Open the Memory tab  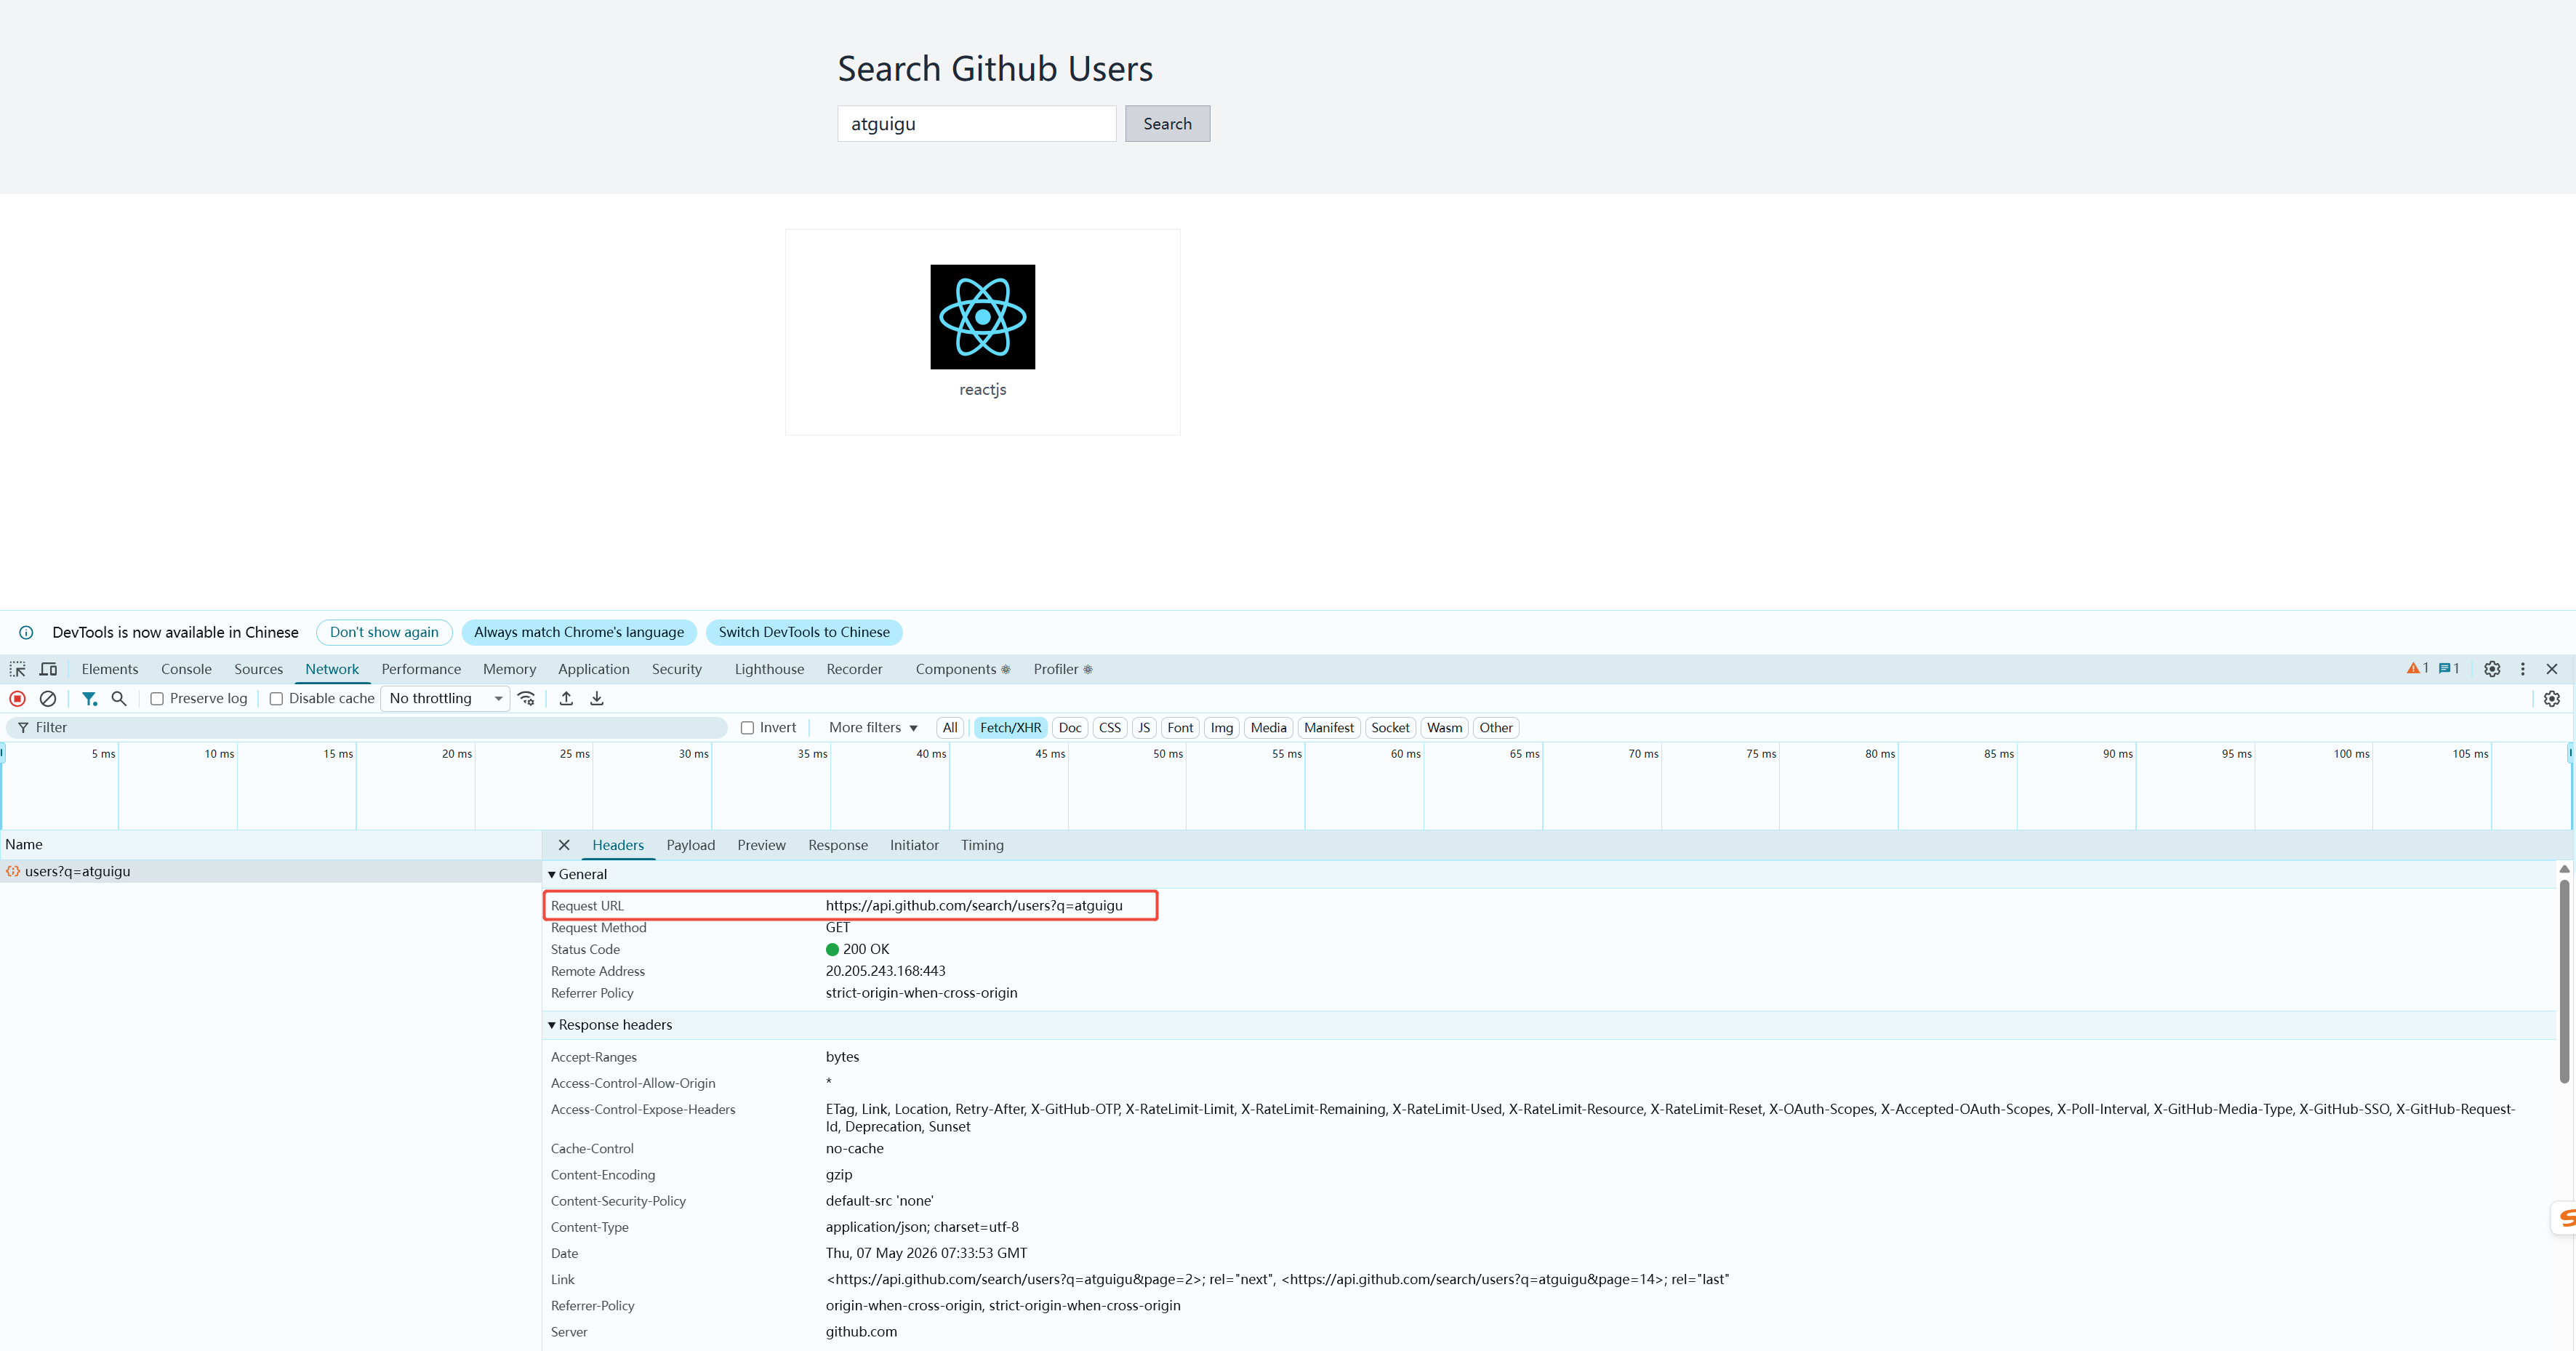509,669
